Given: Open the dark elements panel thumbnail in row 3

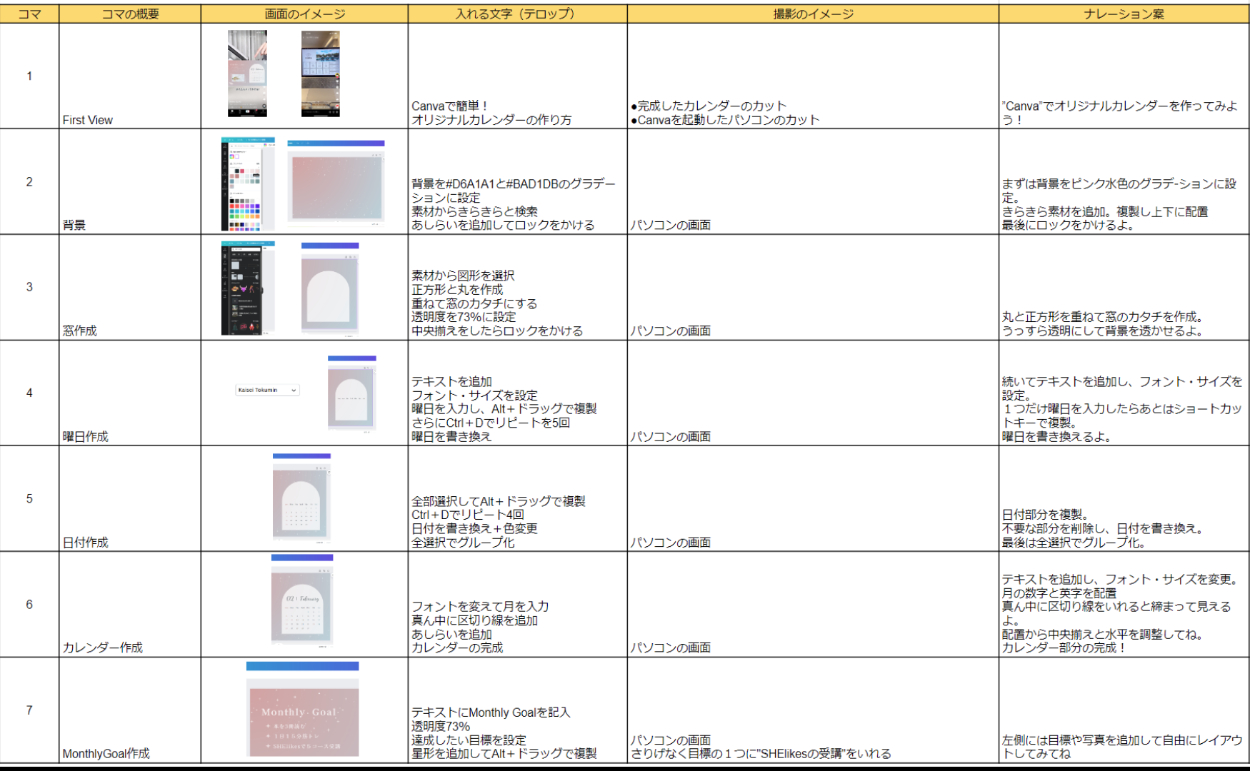Looking at the screenshot, I should tap(248, 288).
